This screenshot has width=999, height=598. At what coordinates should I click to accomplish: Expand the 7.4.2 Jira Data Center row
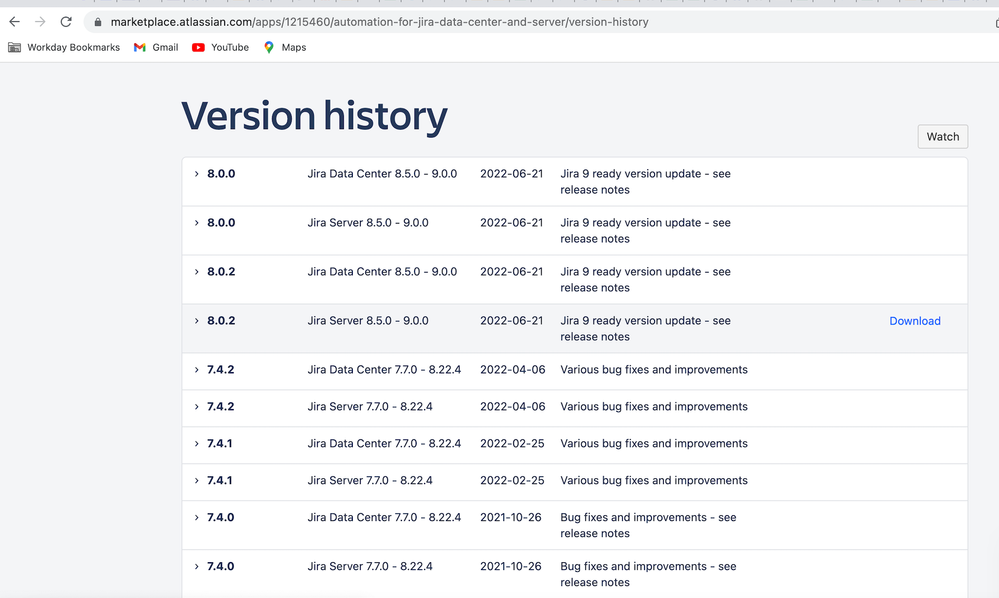pos(196,370)
